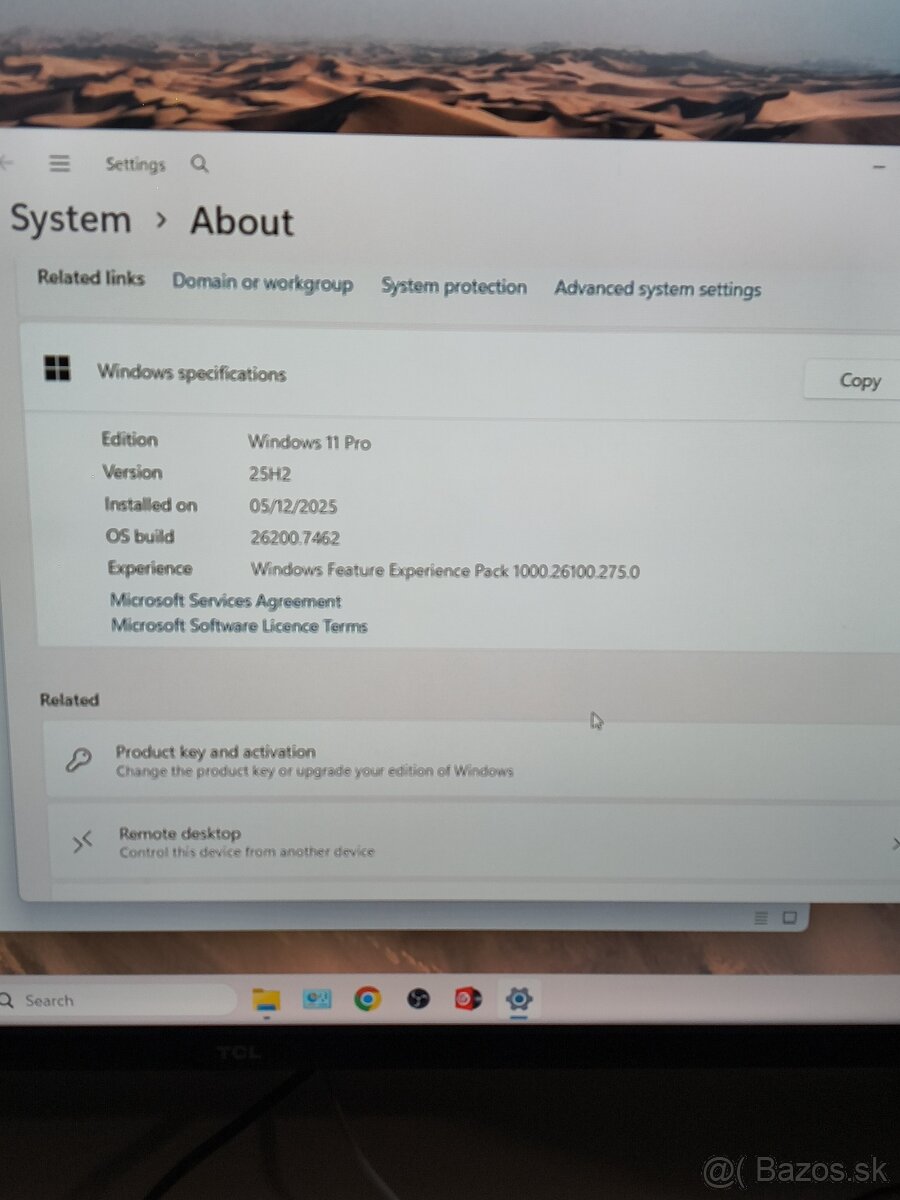Click the Settings search magnifier icon

199,164
